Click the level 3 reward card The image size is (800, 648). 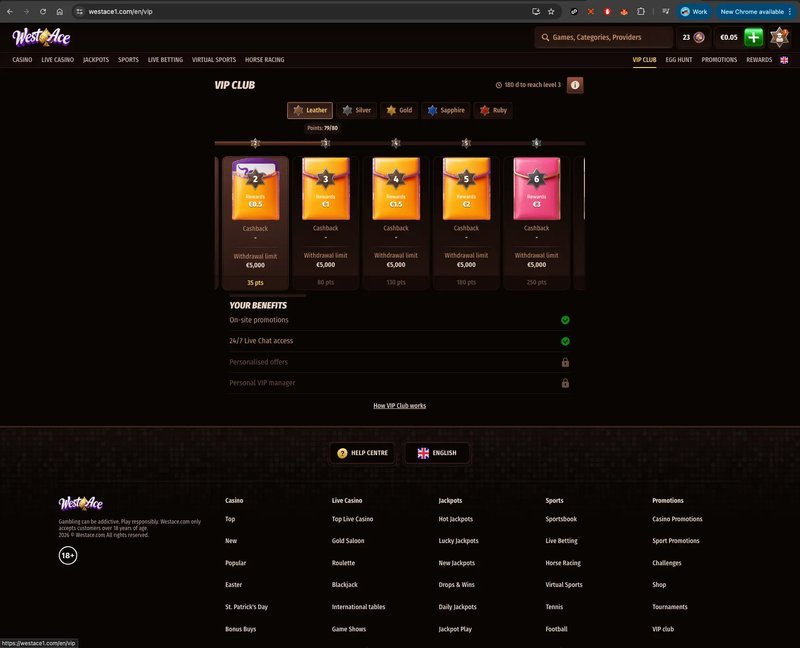pos(326,223)
